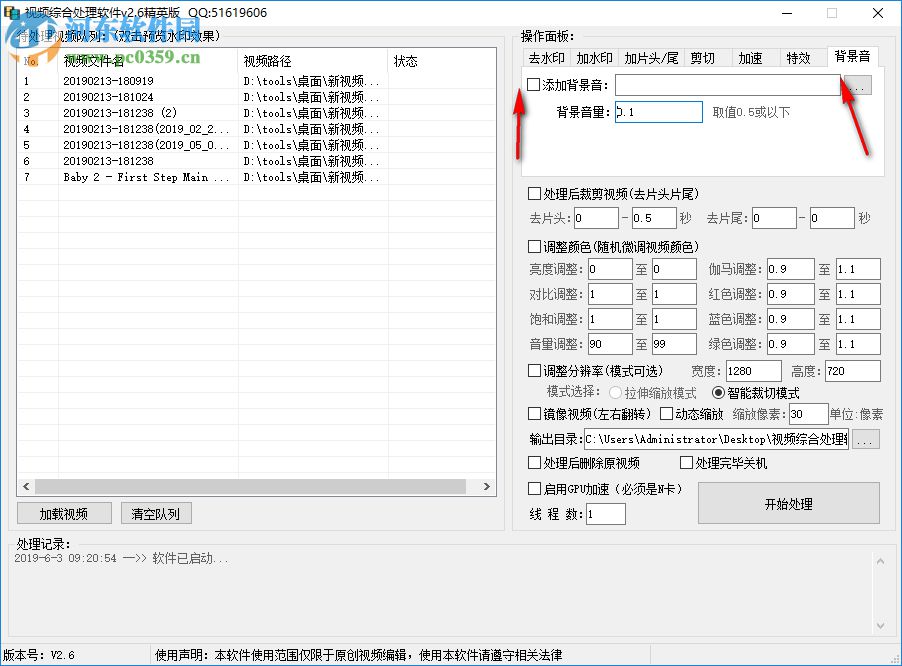Click the 加载视频 button

63,513
